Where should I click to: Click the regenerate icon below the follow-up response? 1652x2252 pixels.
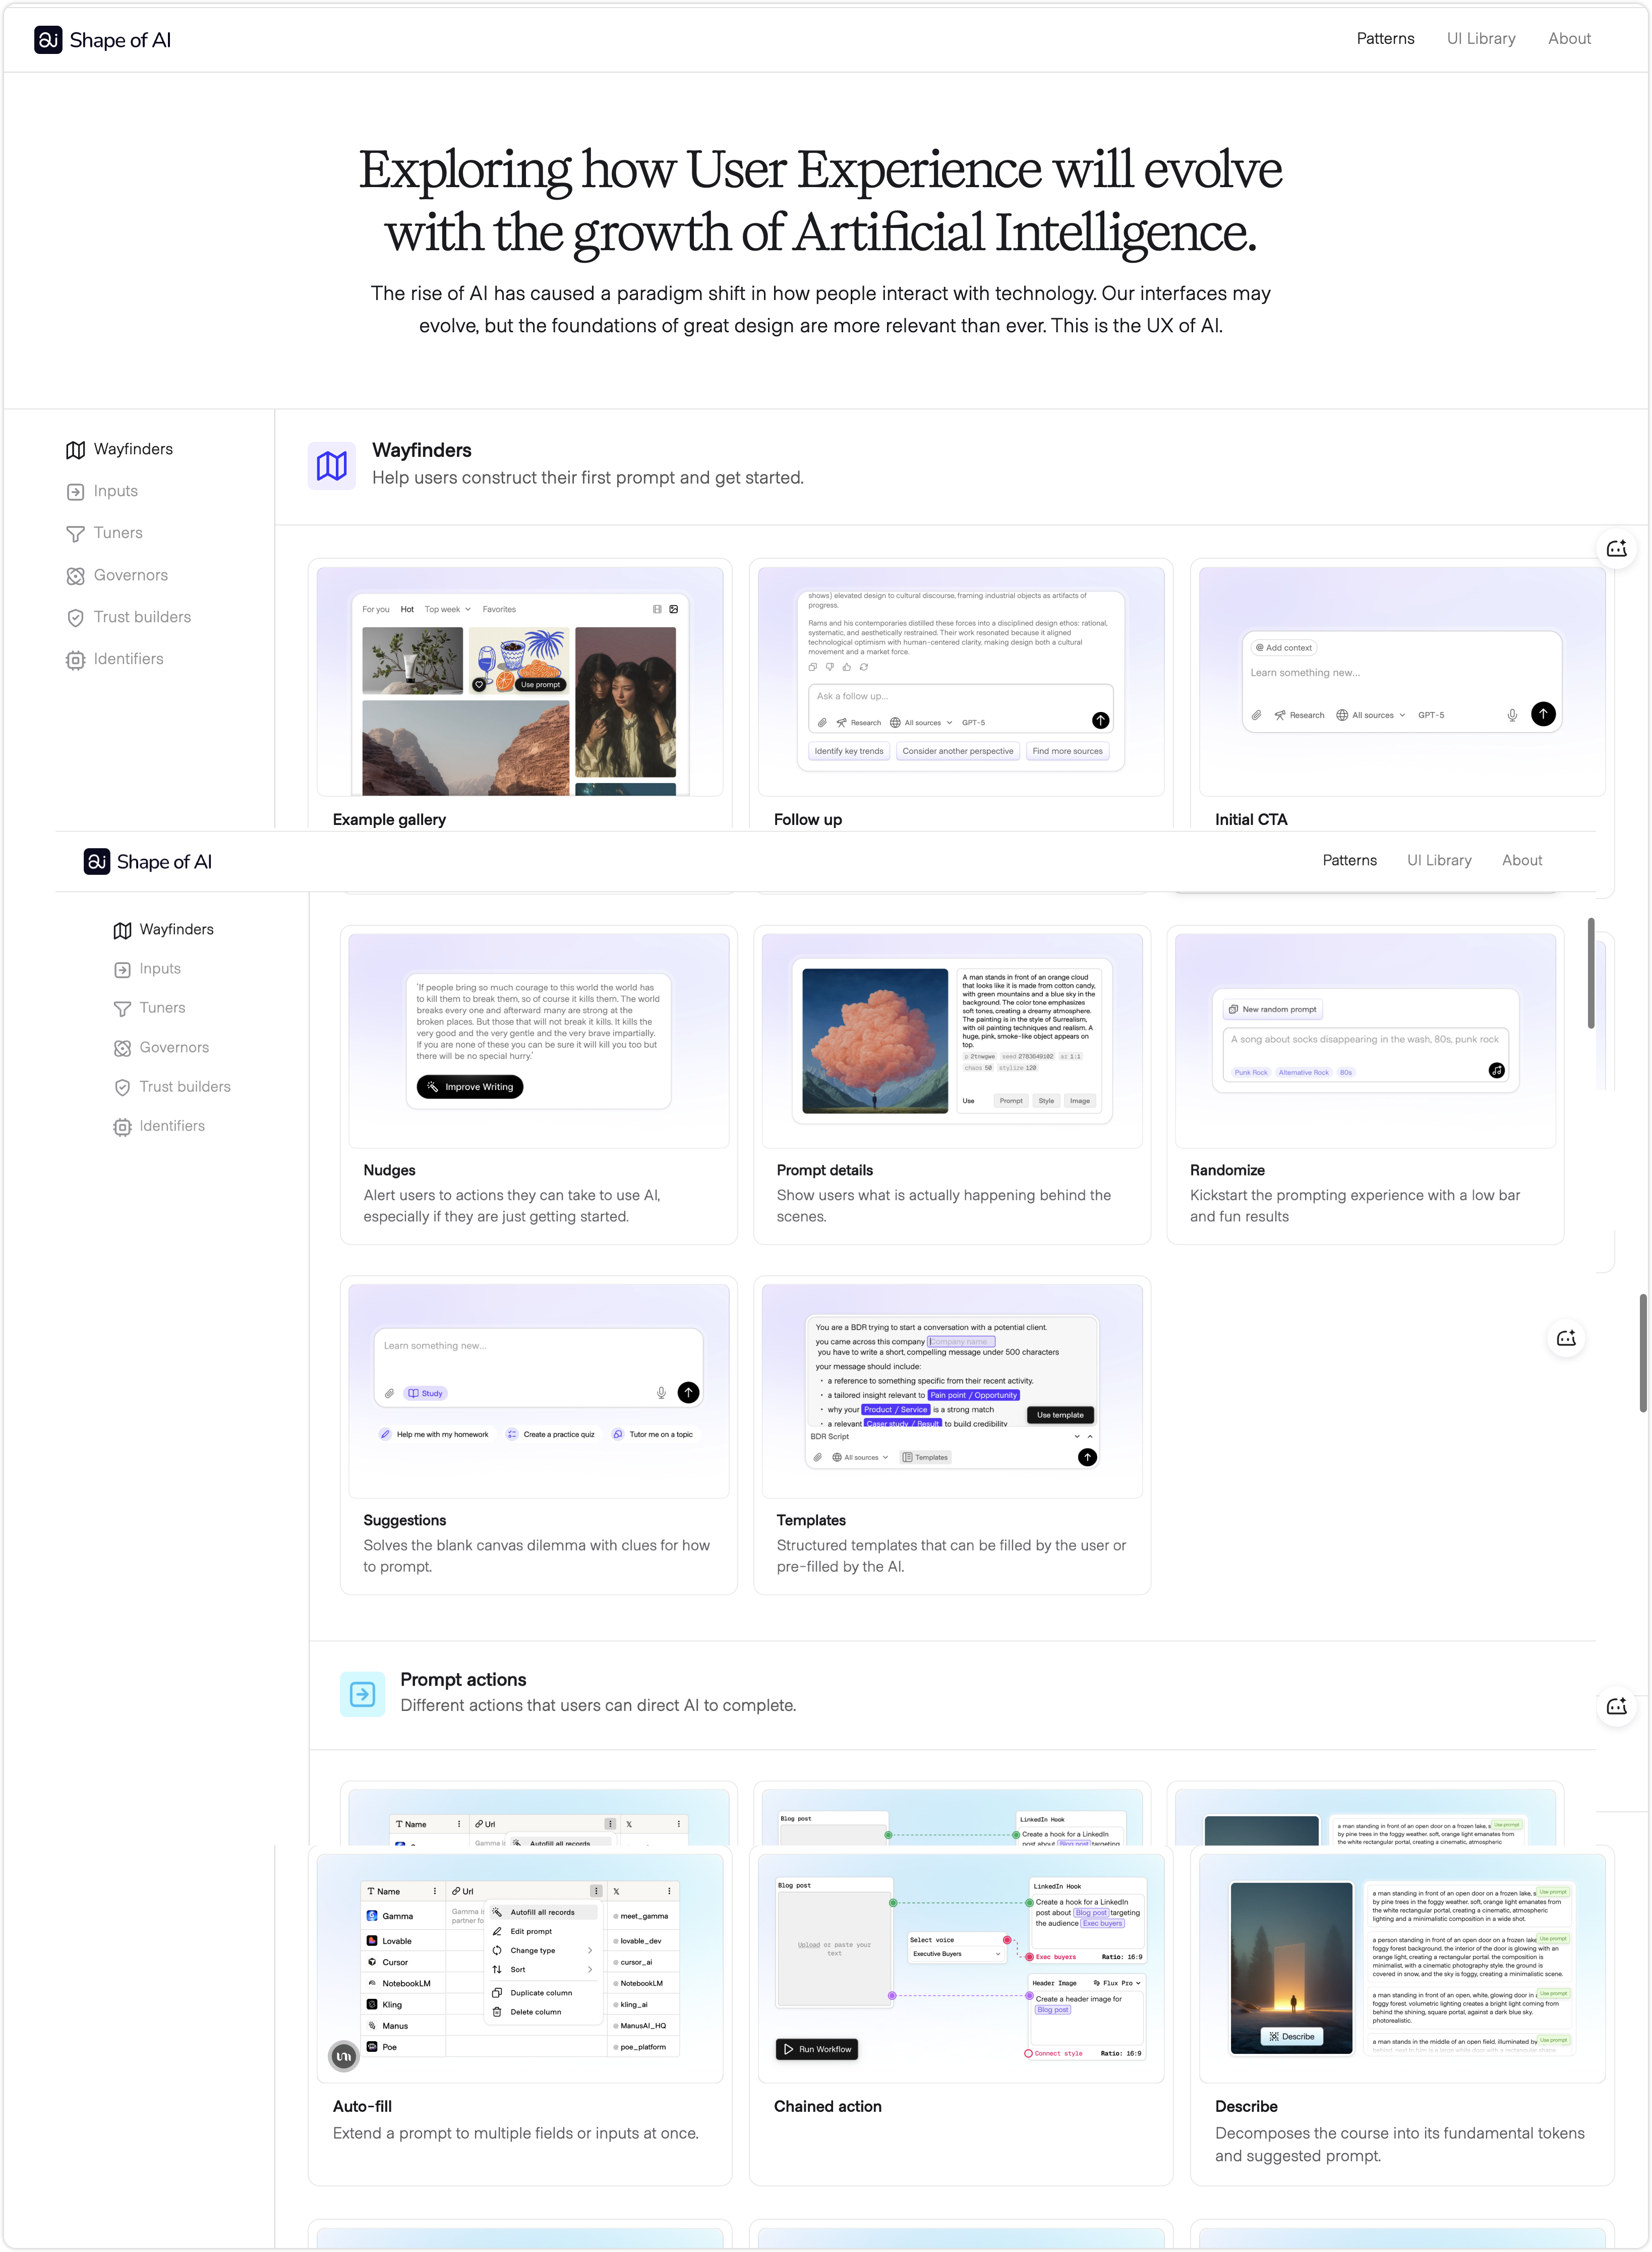click(x=864, y=667)
